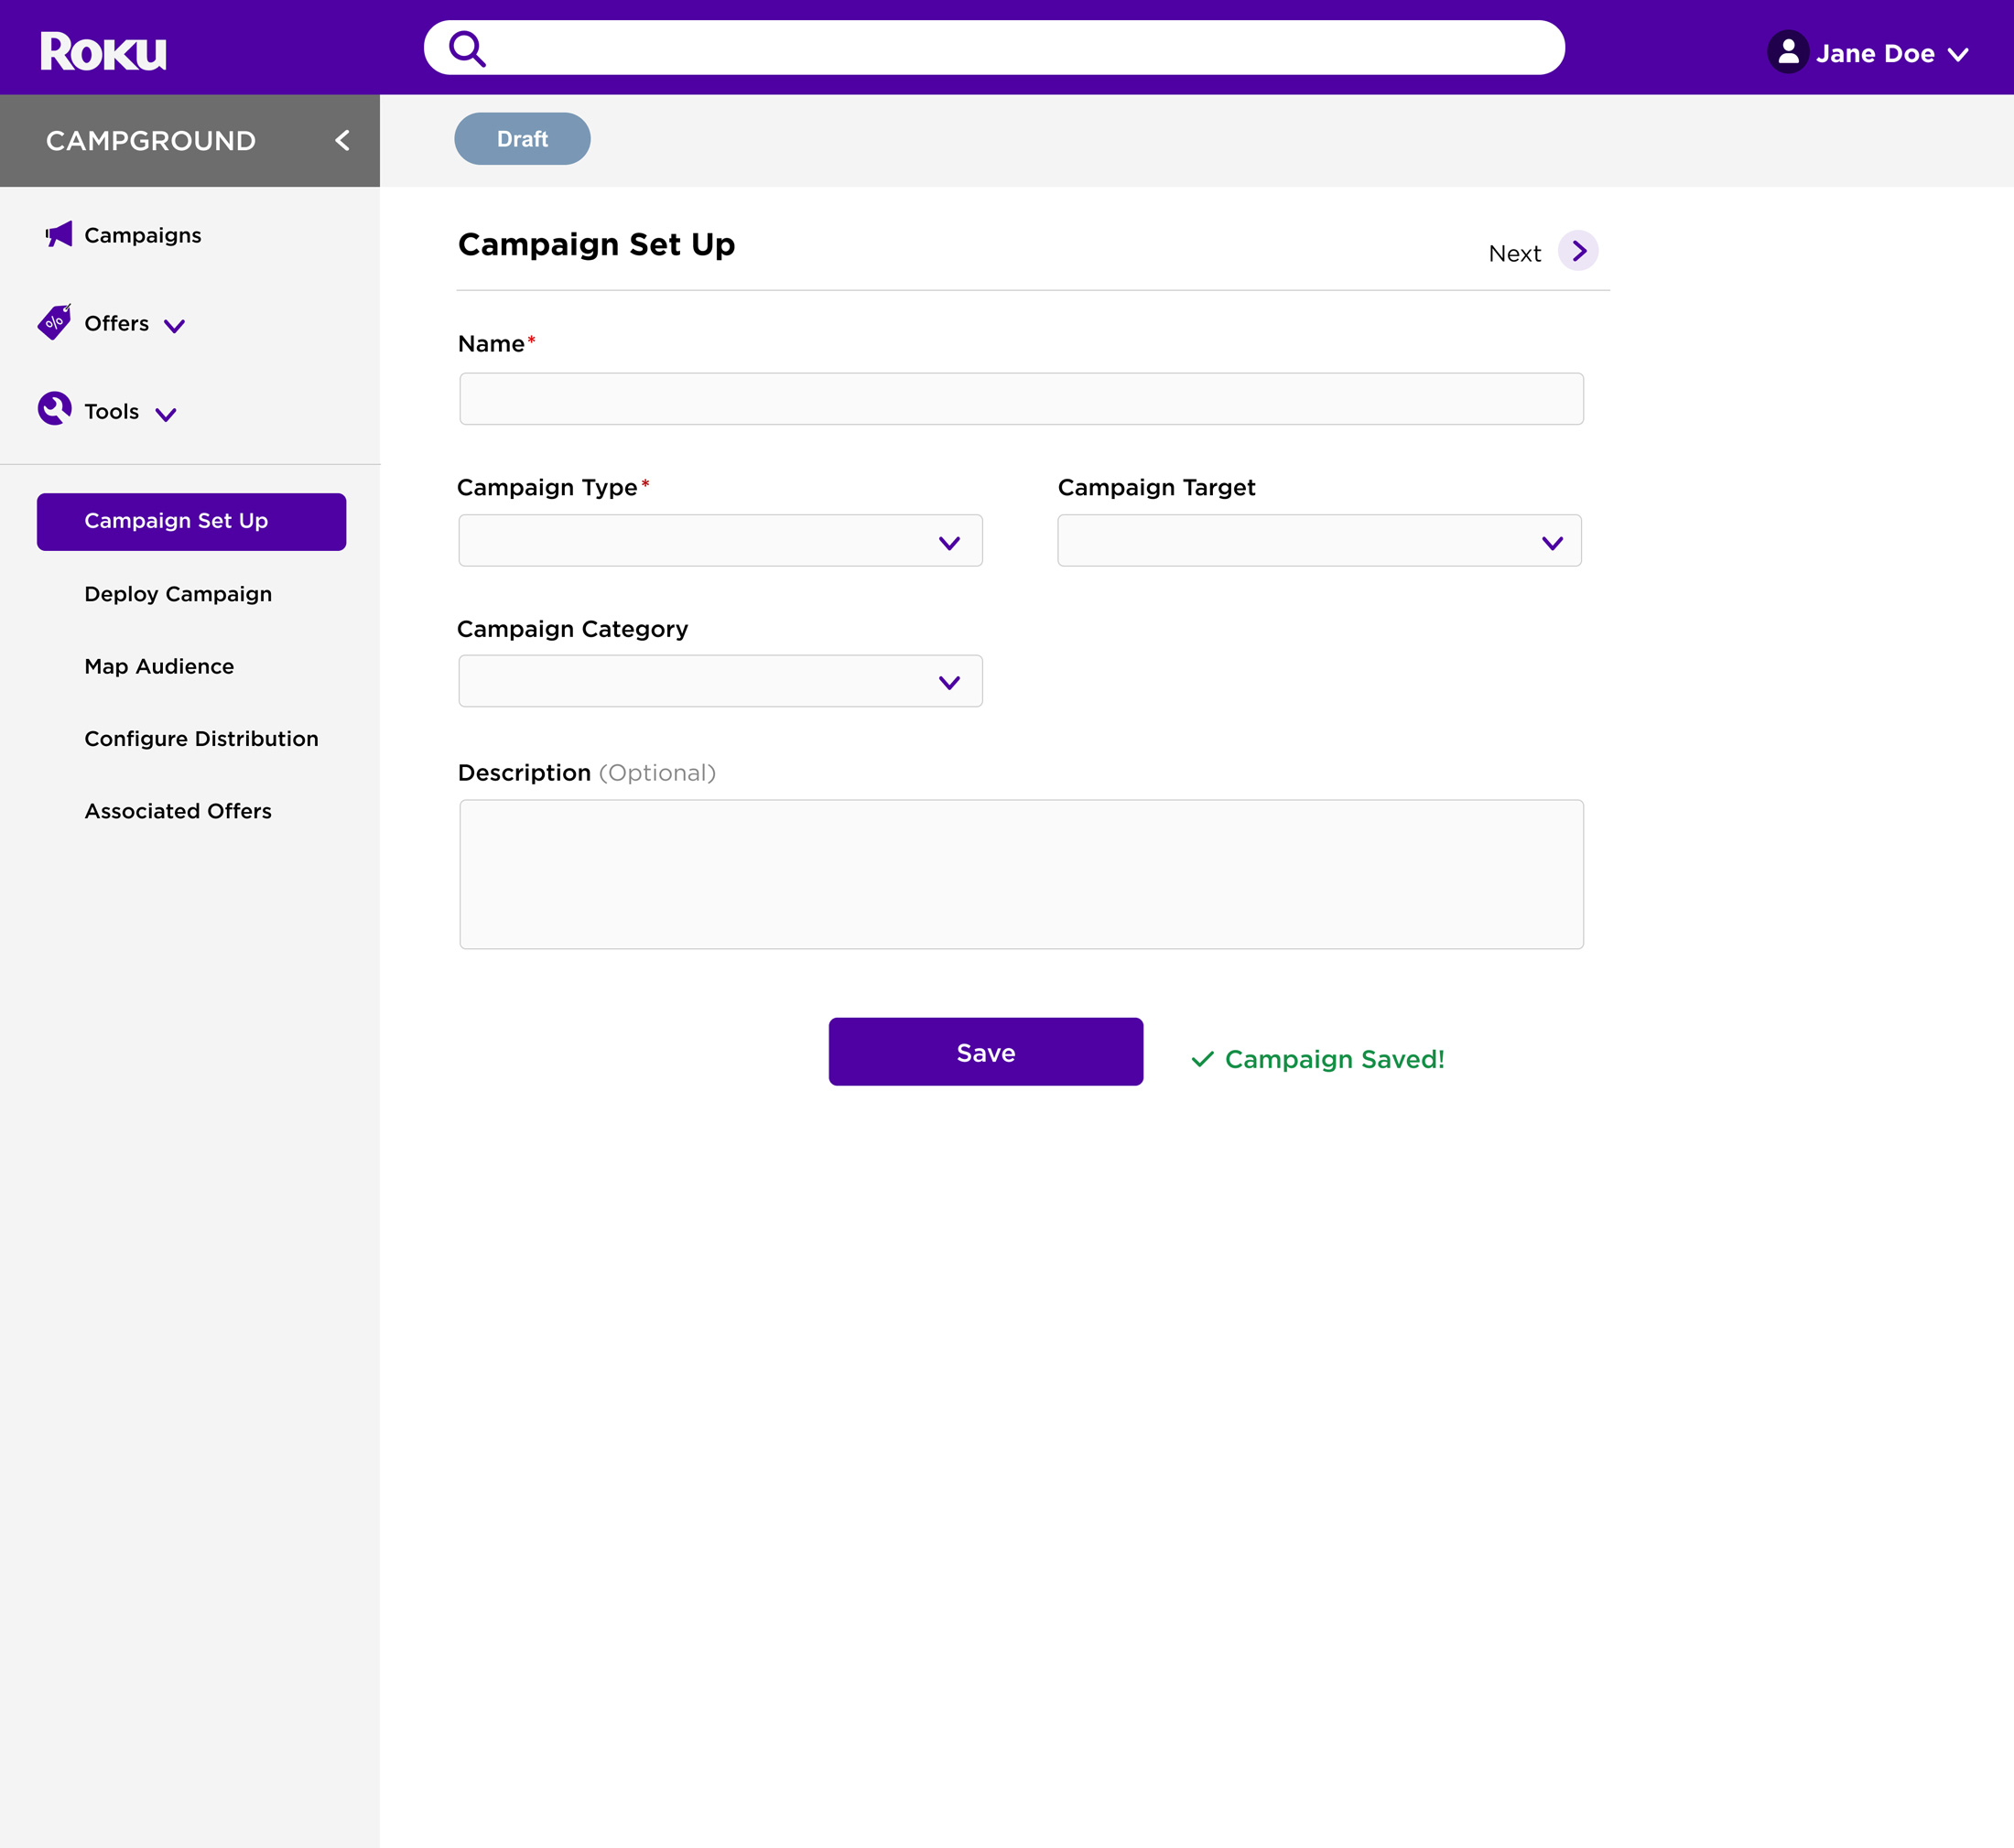Click the Next arrow circle icon
2014x1848 pixels.
point(1578,251)
